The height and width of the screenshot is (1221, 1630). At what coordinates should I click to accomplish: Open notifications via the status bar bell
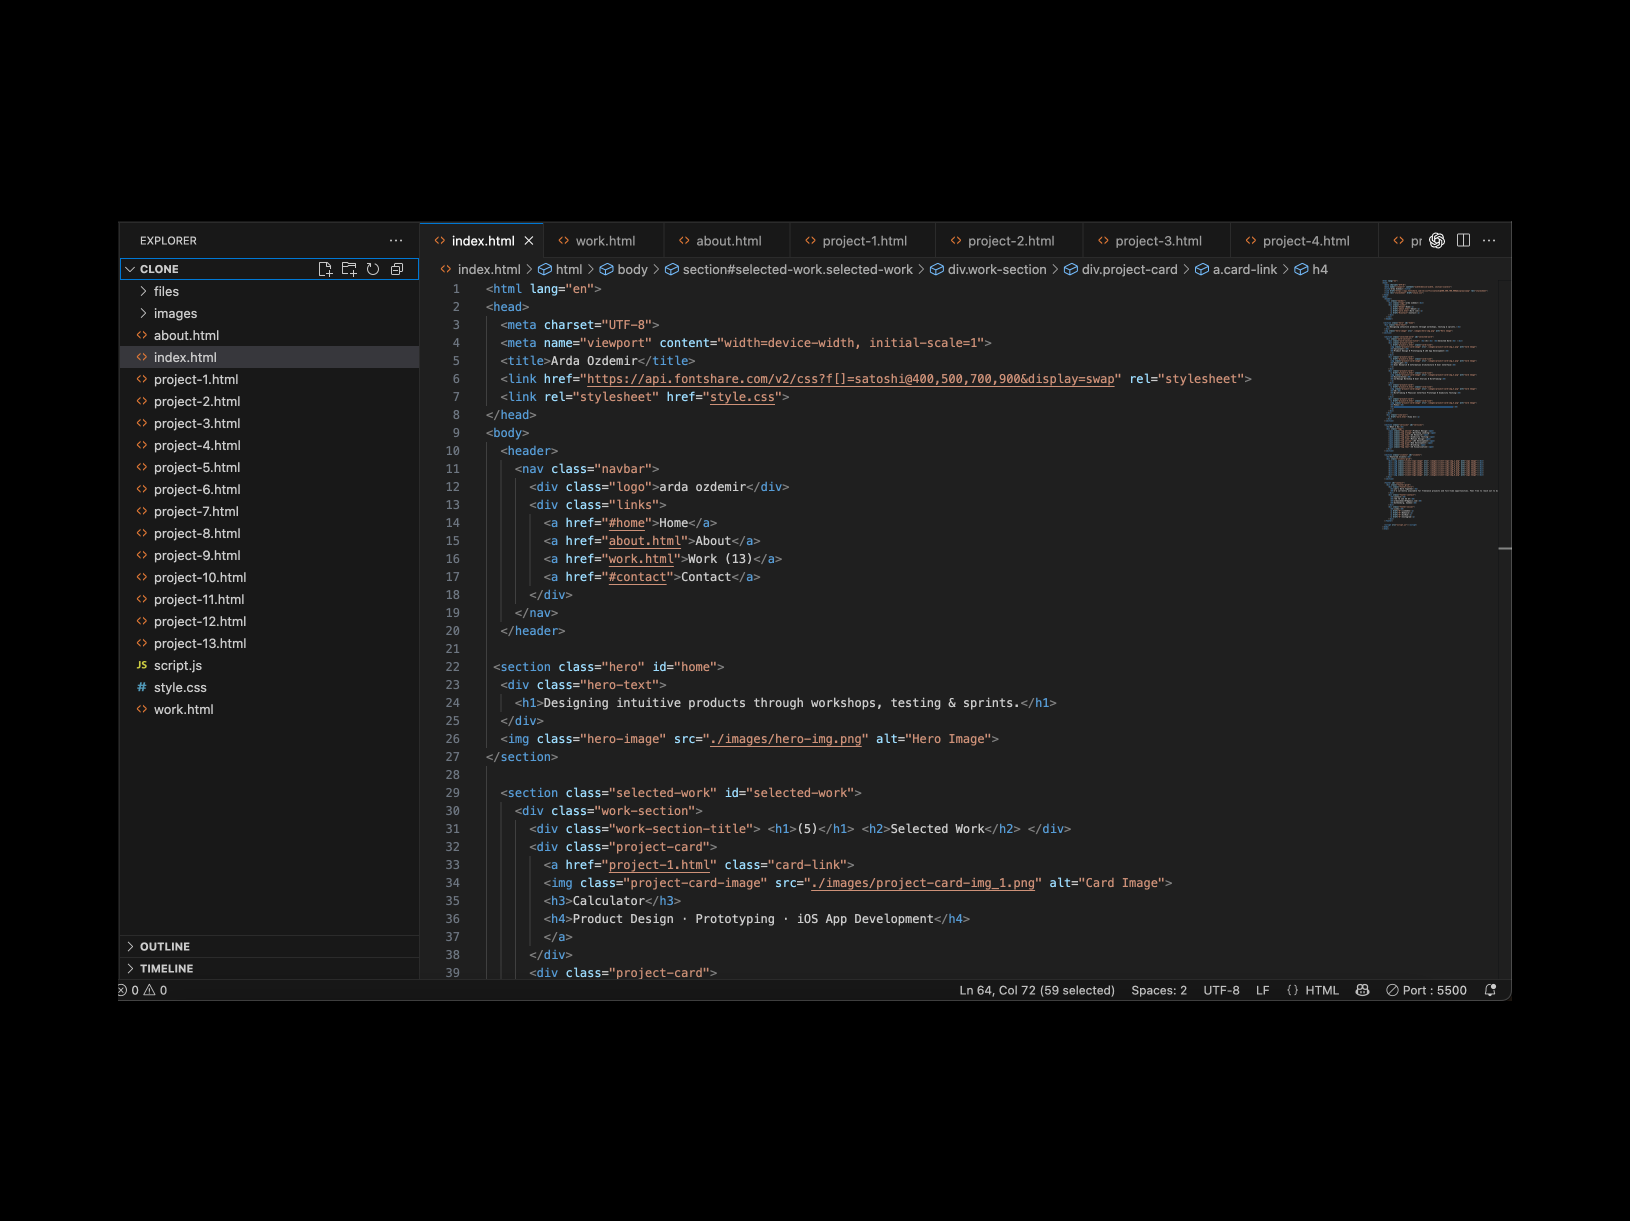point(1490,990)
